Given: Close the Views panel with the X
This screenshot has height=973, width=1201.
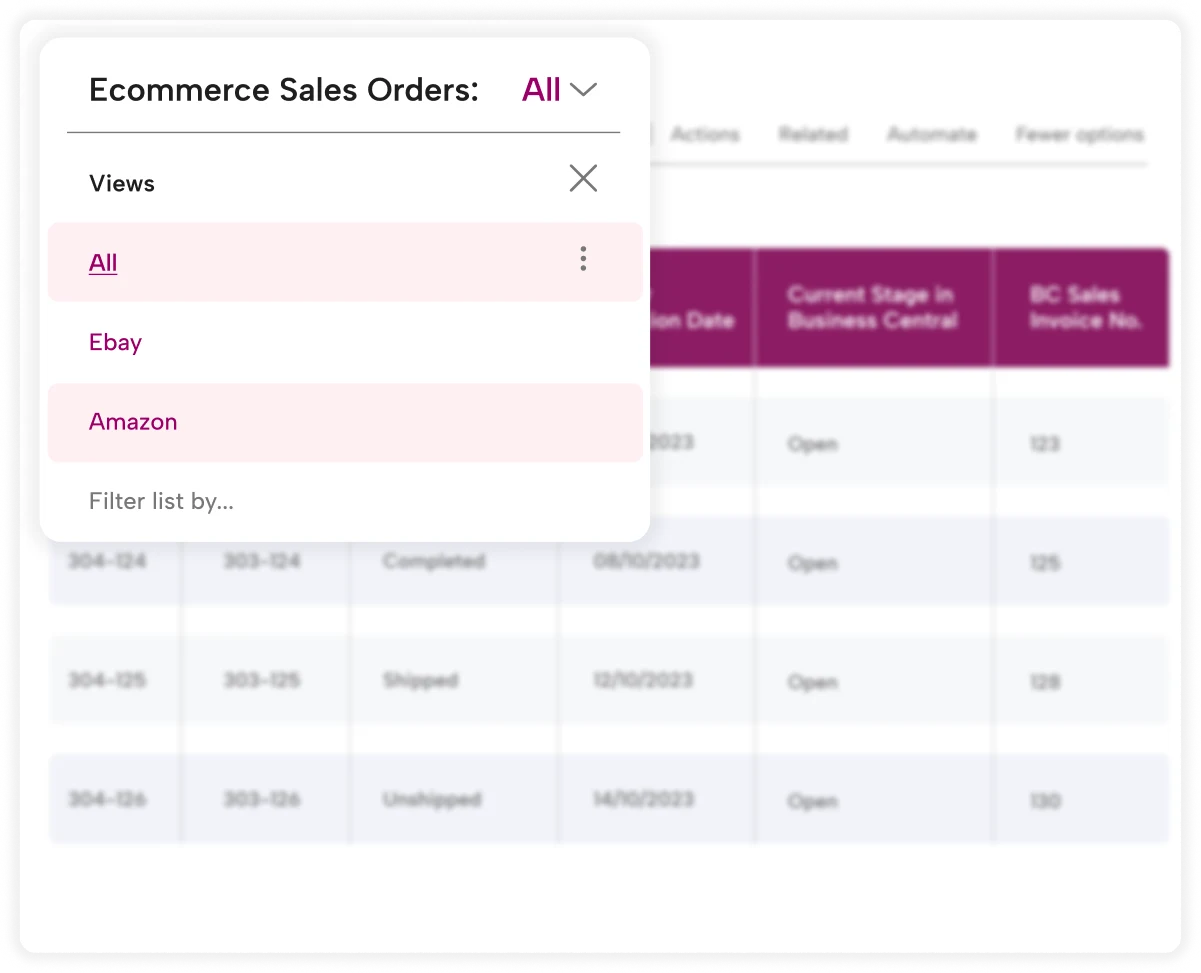Looking at the screenshot, I should pos(583,179).
